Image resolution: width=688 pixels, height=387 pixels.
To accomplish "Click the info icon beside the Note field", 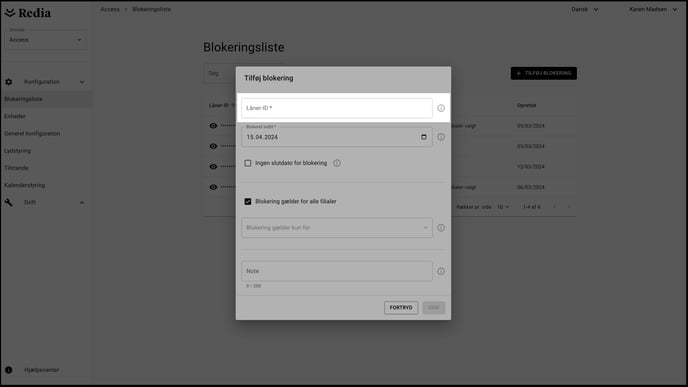I will (441, 271).
